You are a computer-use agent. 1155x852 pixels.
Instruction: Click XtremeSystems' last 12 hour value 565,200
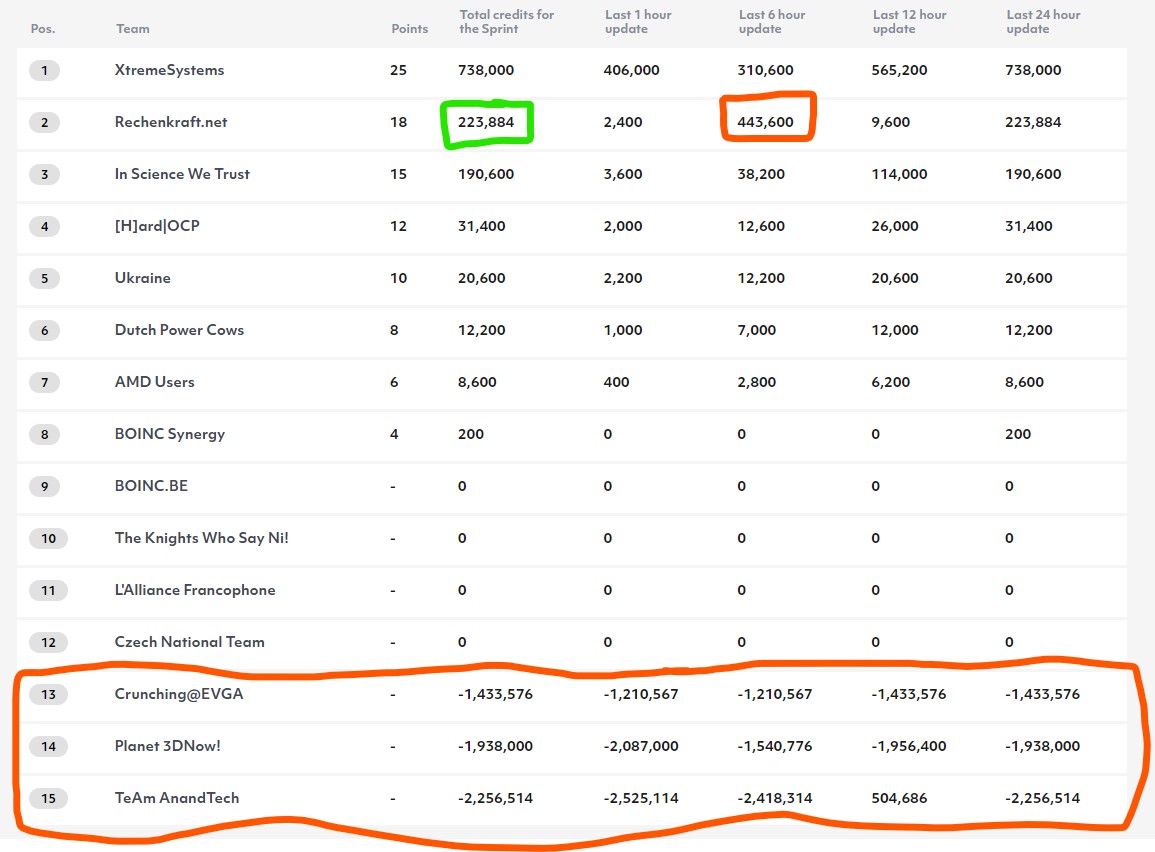(899, 70)
